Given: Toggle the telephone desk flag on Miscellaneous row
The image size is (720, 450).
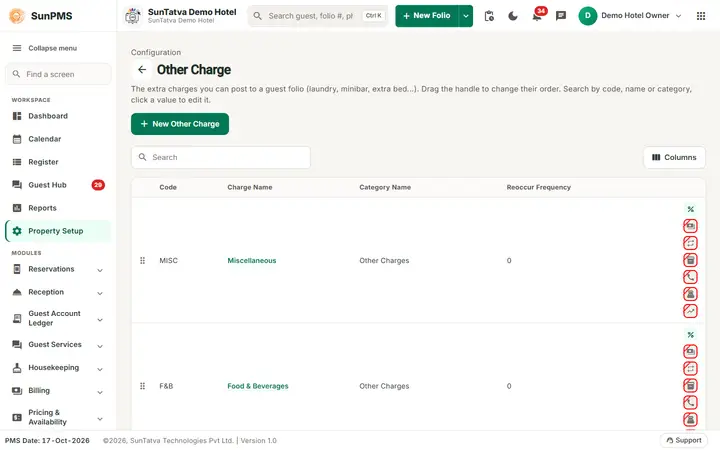Looking at the screenshot, I should point(690,293).
